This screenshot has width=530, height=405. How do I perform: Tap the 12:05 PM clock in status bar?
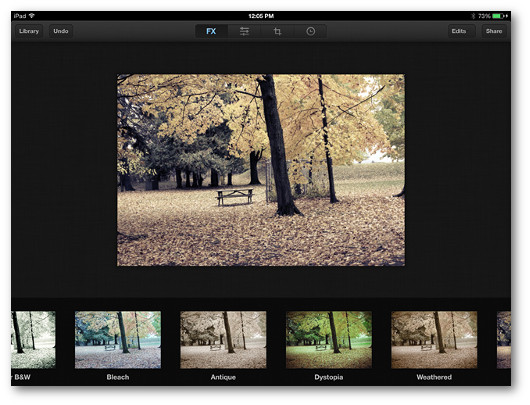261,16
